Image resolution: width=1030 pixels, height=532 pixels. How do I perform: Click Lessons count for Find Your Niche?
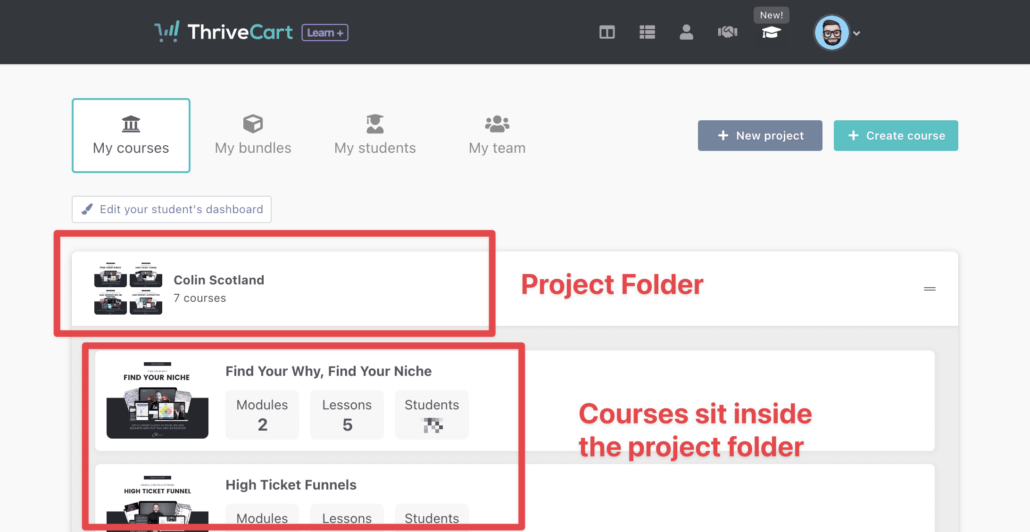347,415
